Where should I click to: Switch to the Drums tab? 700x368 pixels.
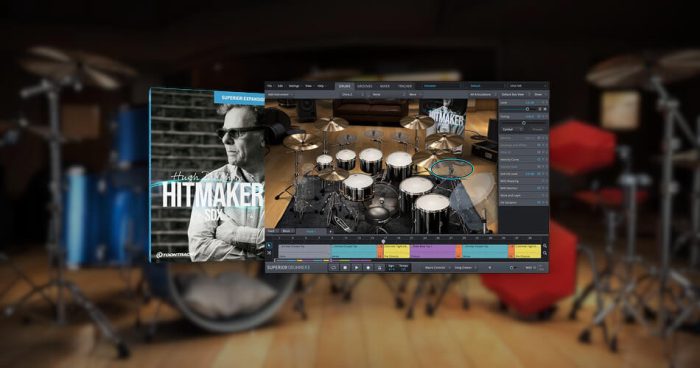tap(345, 86)
